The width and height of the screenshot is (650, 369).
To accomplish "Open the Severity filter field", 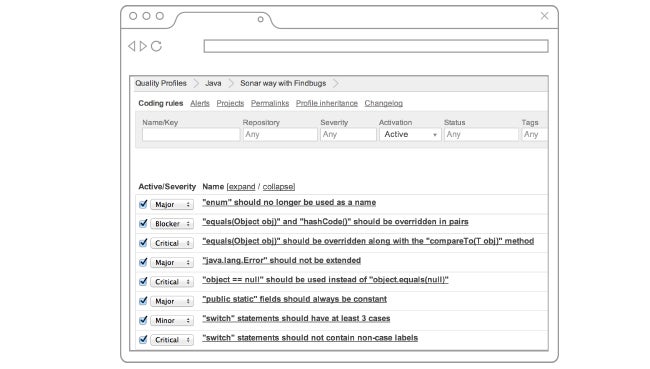I will click(348, 134).
